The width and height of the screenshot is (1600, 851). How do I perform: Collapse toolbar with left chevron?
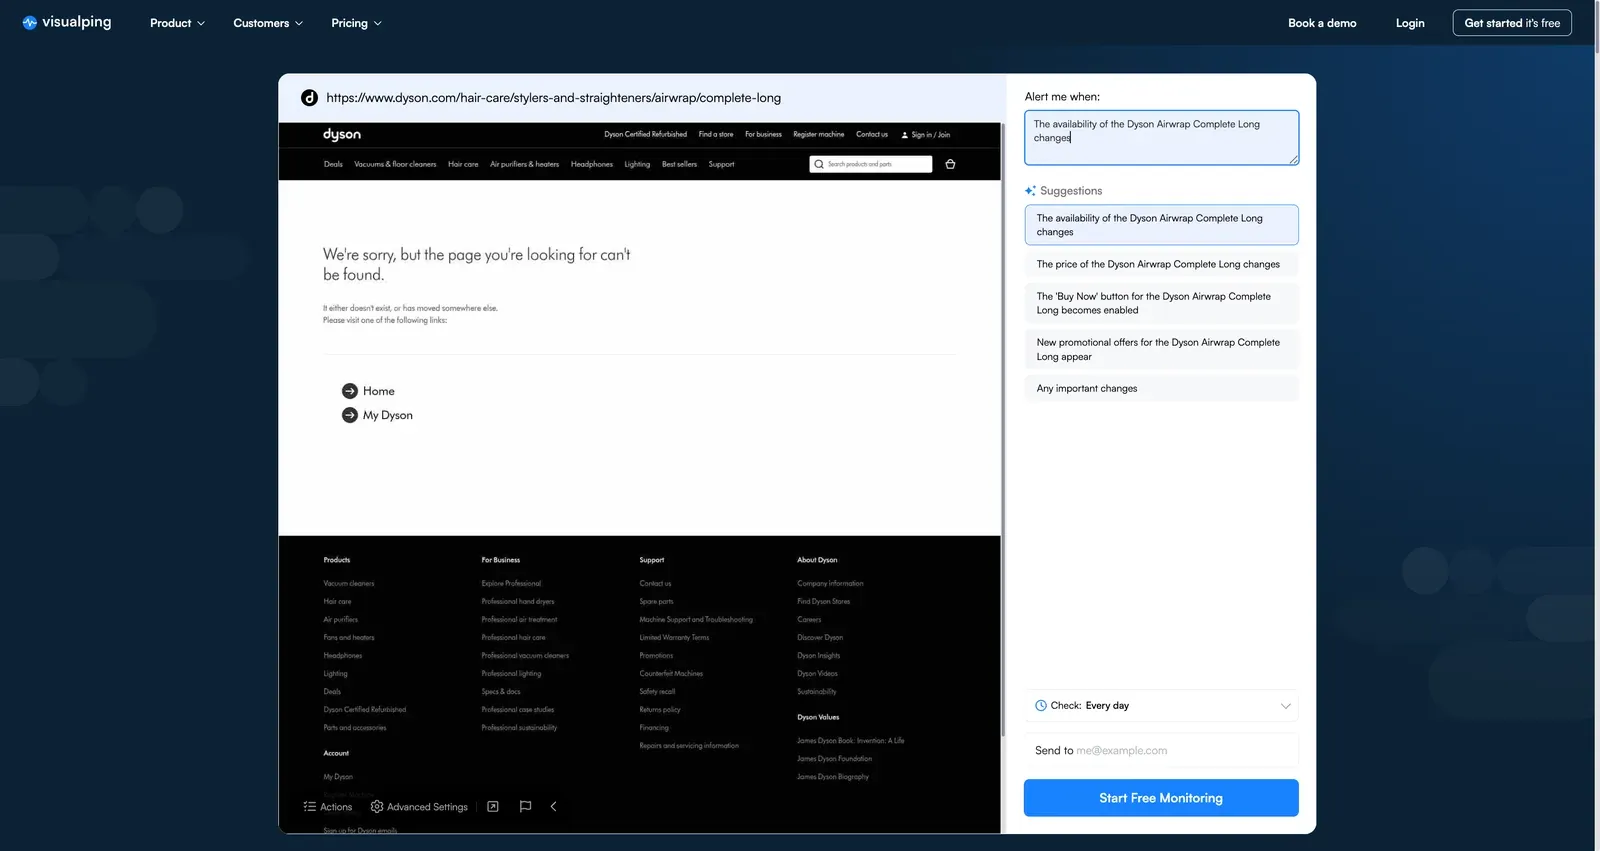point(553,806)
